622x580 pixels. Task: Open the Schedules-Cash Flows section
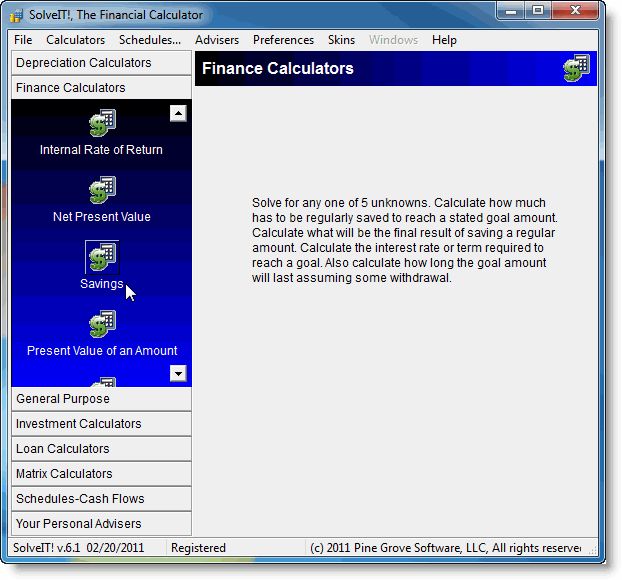click(x=101, y=499)
